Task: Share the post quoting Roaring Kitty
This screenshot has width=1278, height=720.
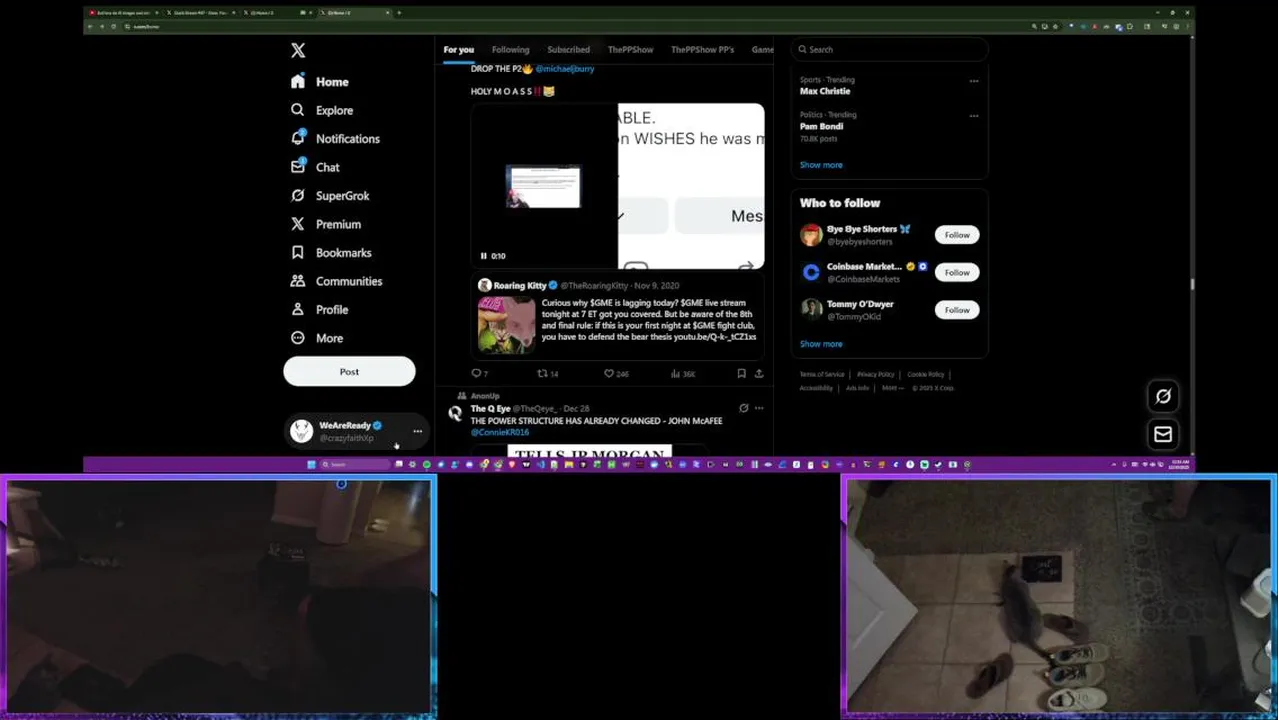Action: point(759,373)
